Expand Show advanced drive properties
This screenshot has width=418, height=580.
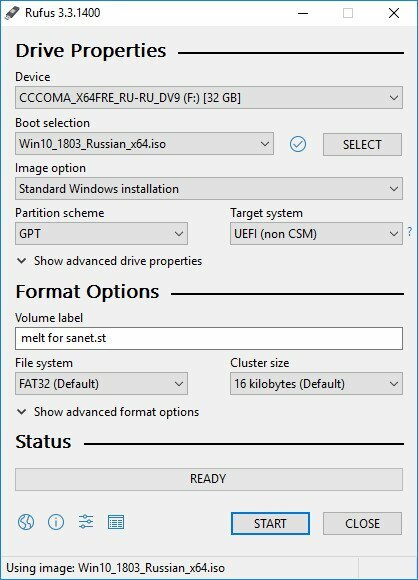click(x=109, y=261)
